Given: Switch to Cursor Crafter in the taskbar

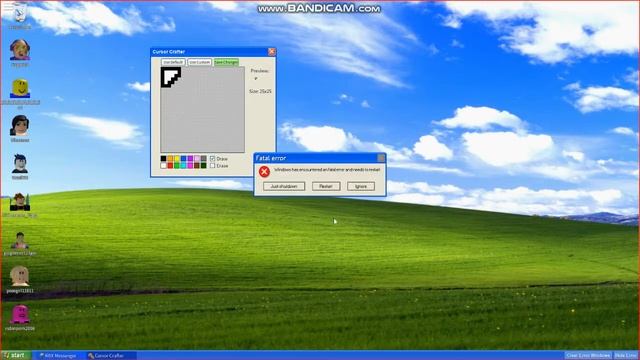Looking at the screenshot, I should (x=111, y=356).
